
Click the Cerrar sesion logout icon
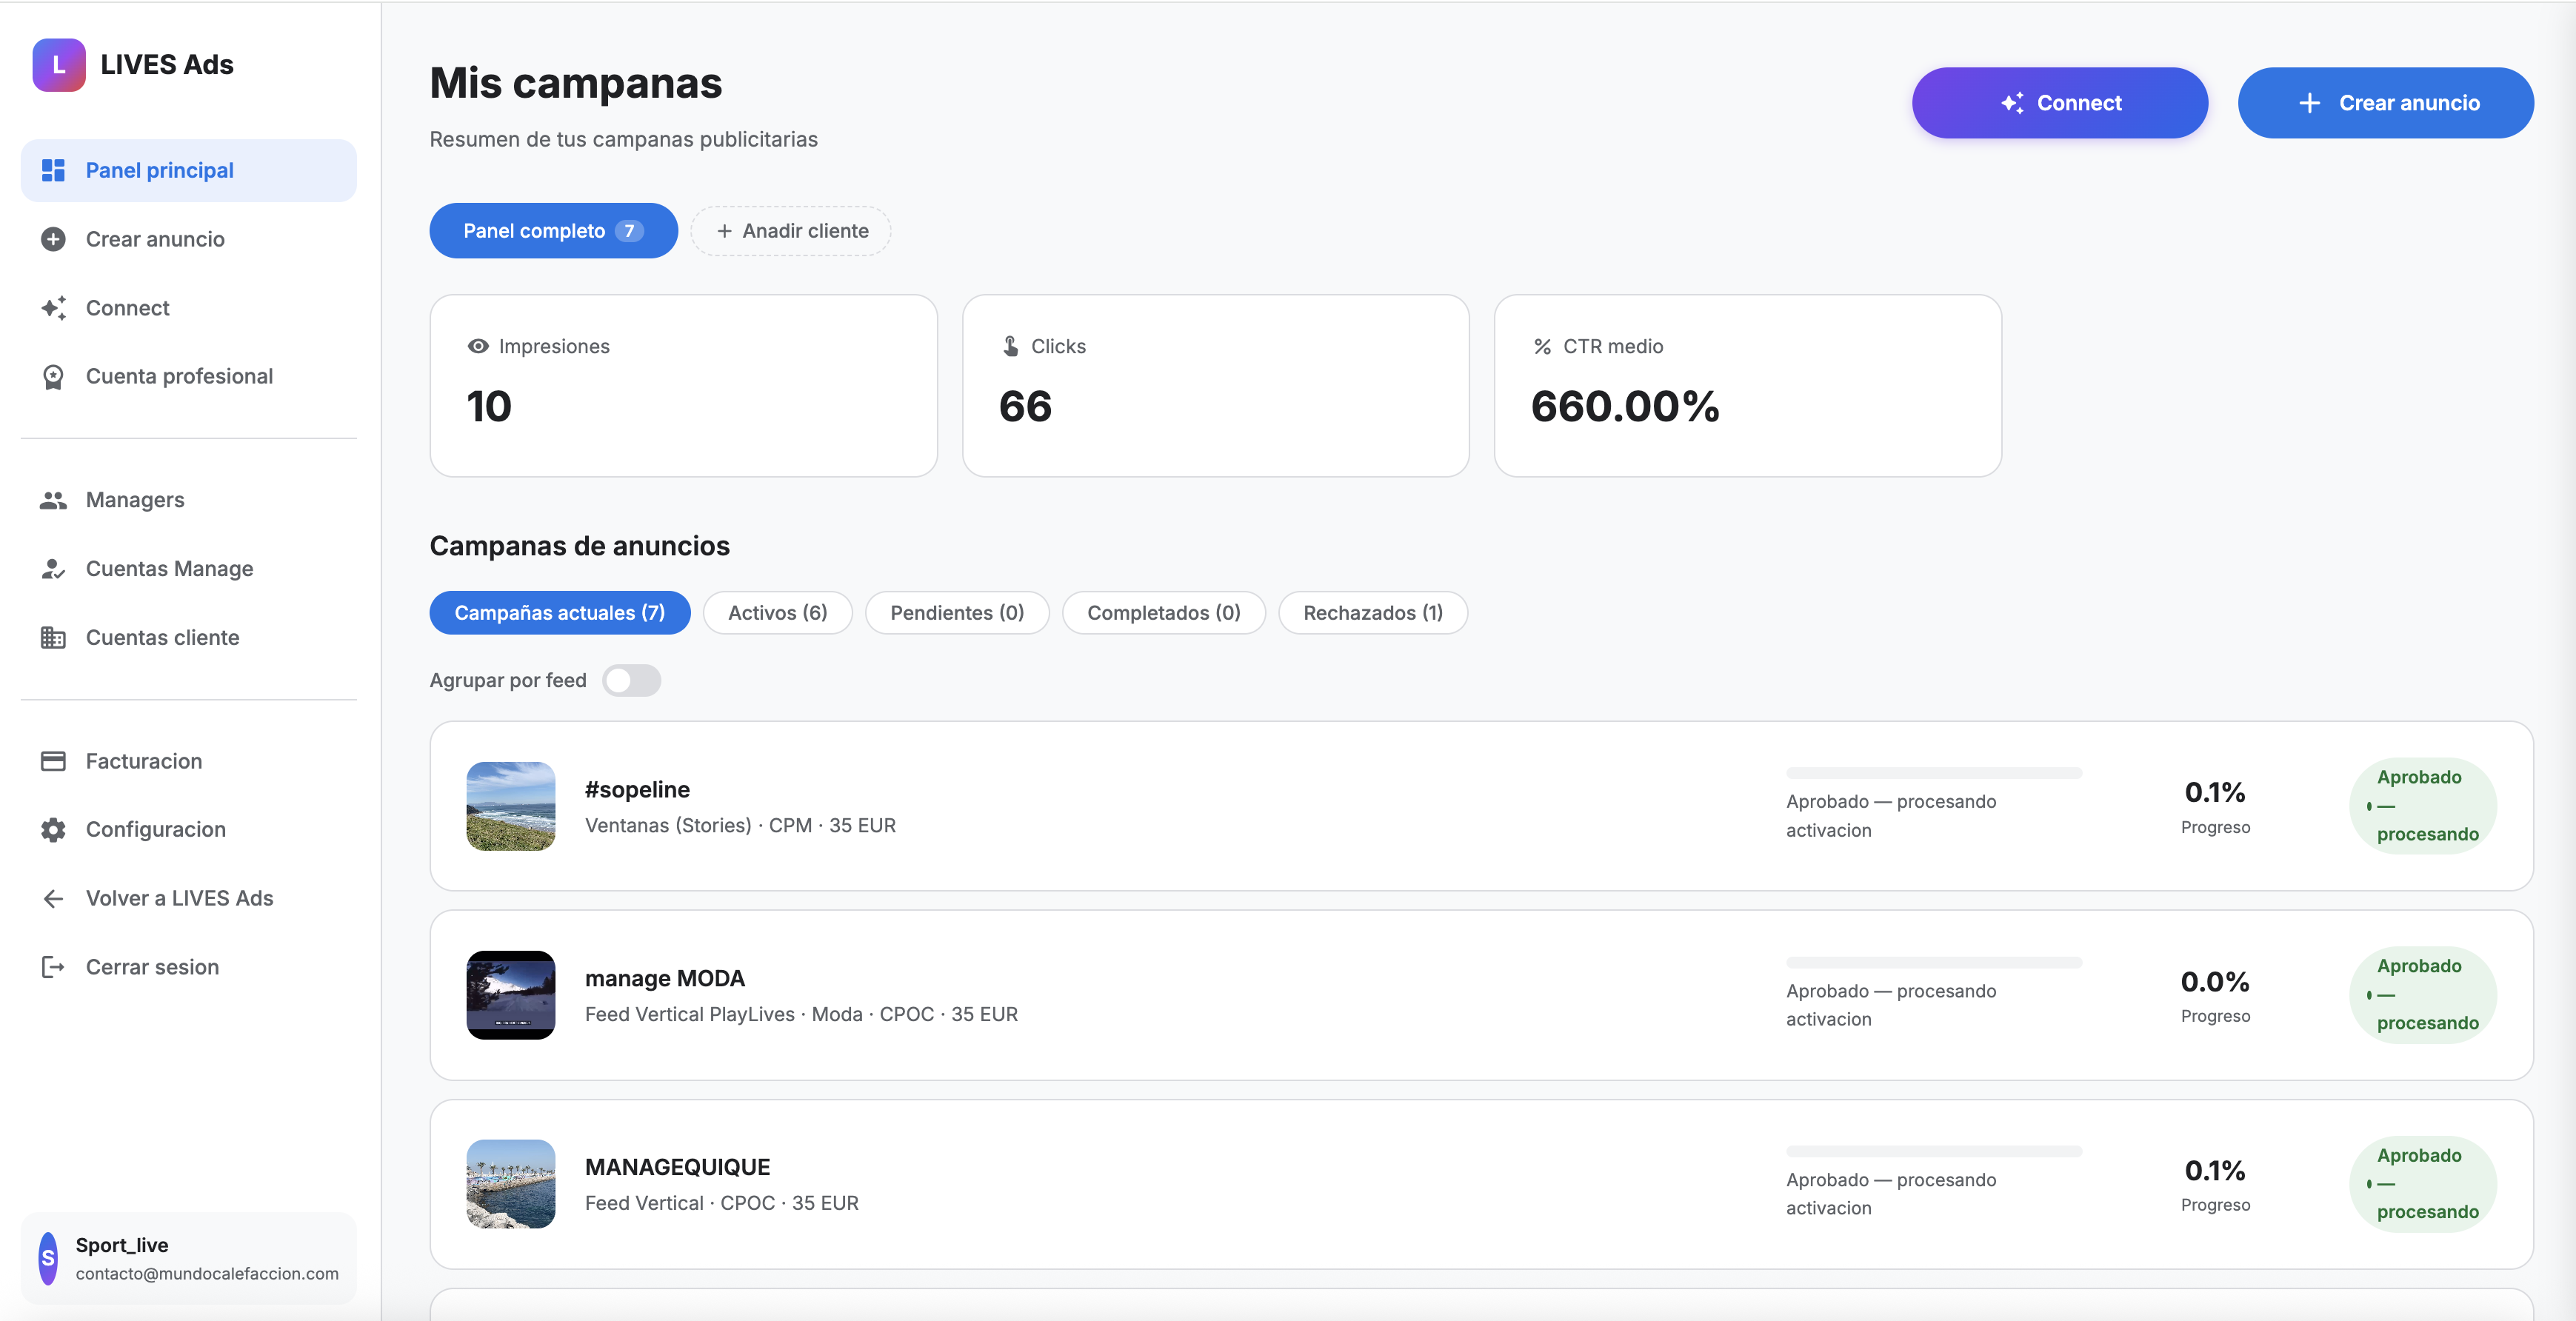53,966
